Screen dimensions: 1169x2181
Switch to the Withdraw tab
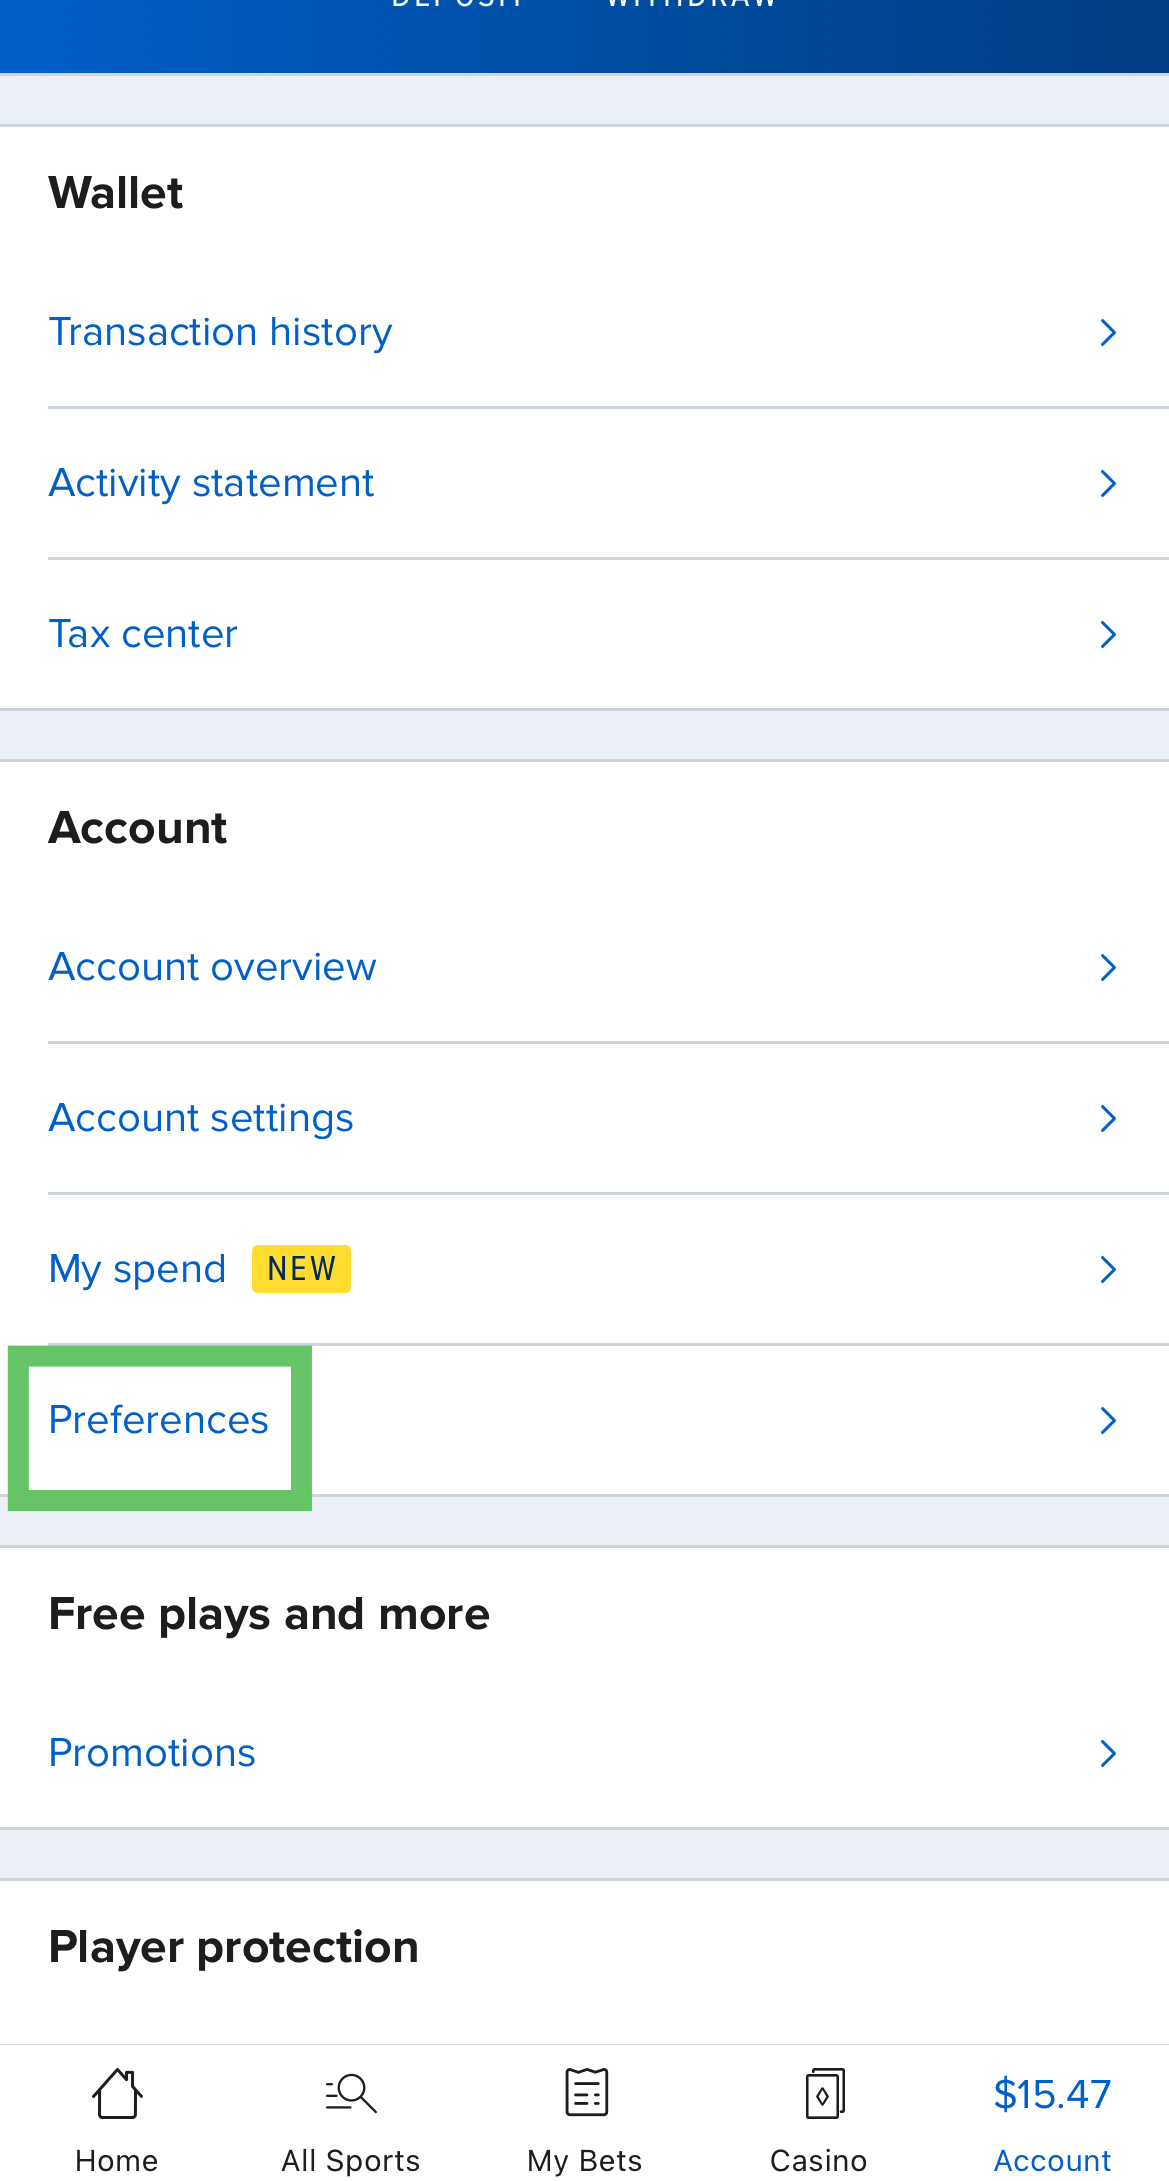point(690,8)
